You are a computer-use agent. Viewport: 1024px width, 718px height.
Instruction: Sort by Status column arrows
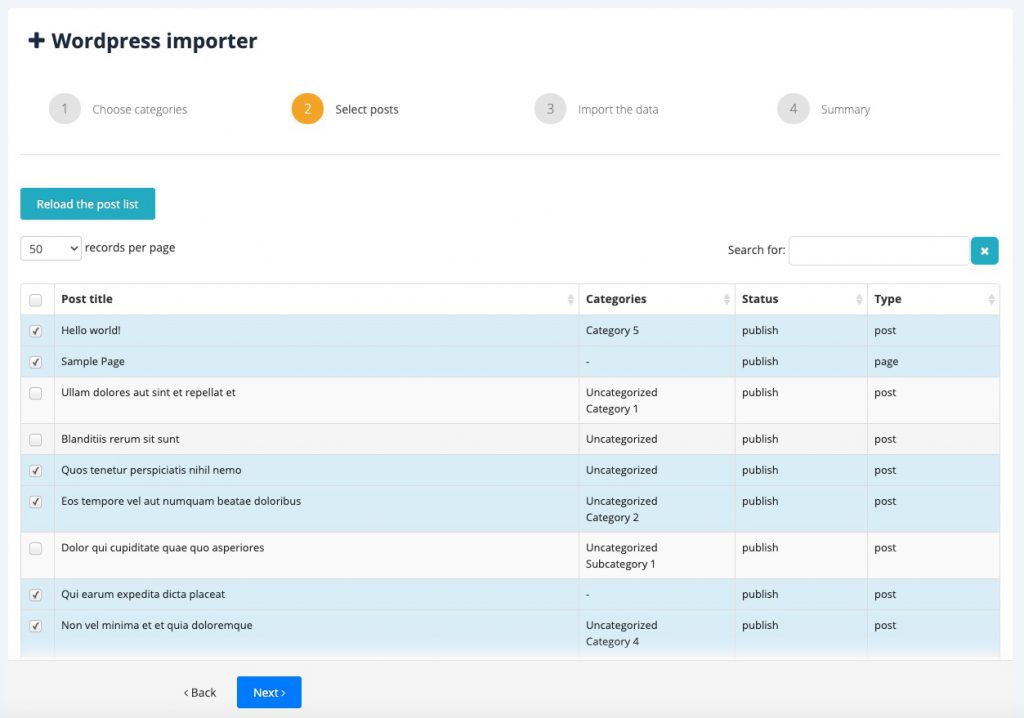pyautogui.click(x=859, y=299)
